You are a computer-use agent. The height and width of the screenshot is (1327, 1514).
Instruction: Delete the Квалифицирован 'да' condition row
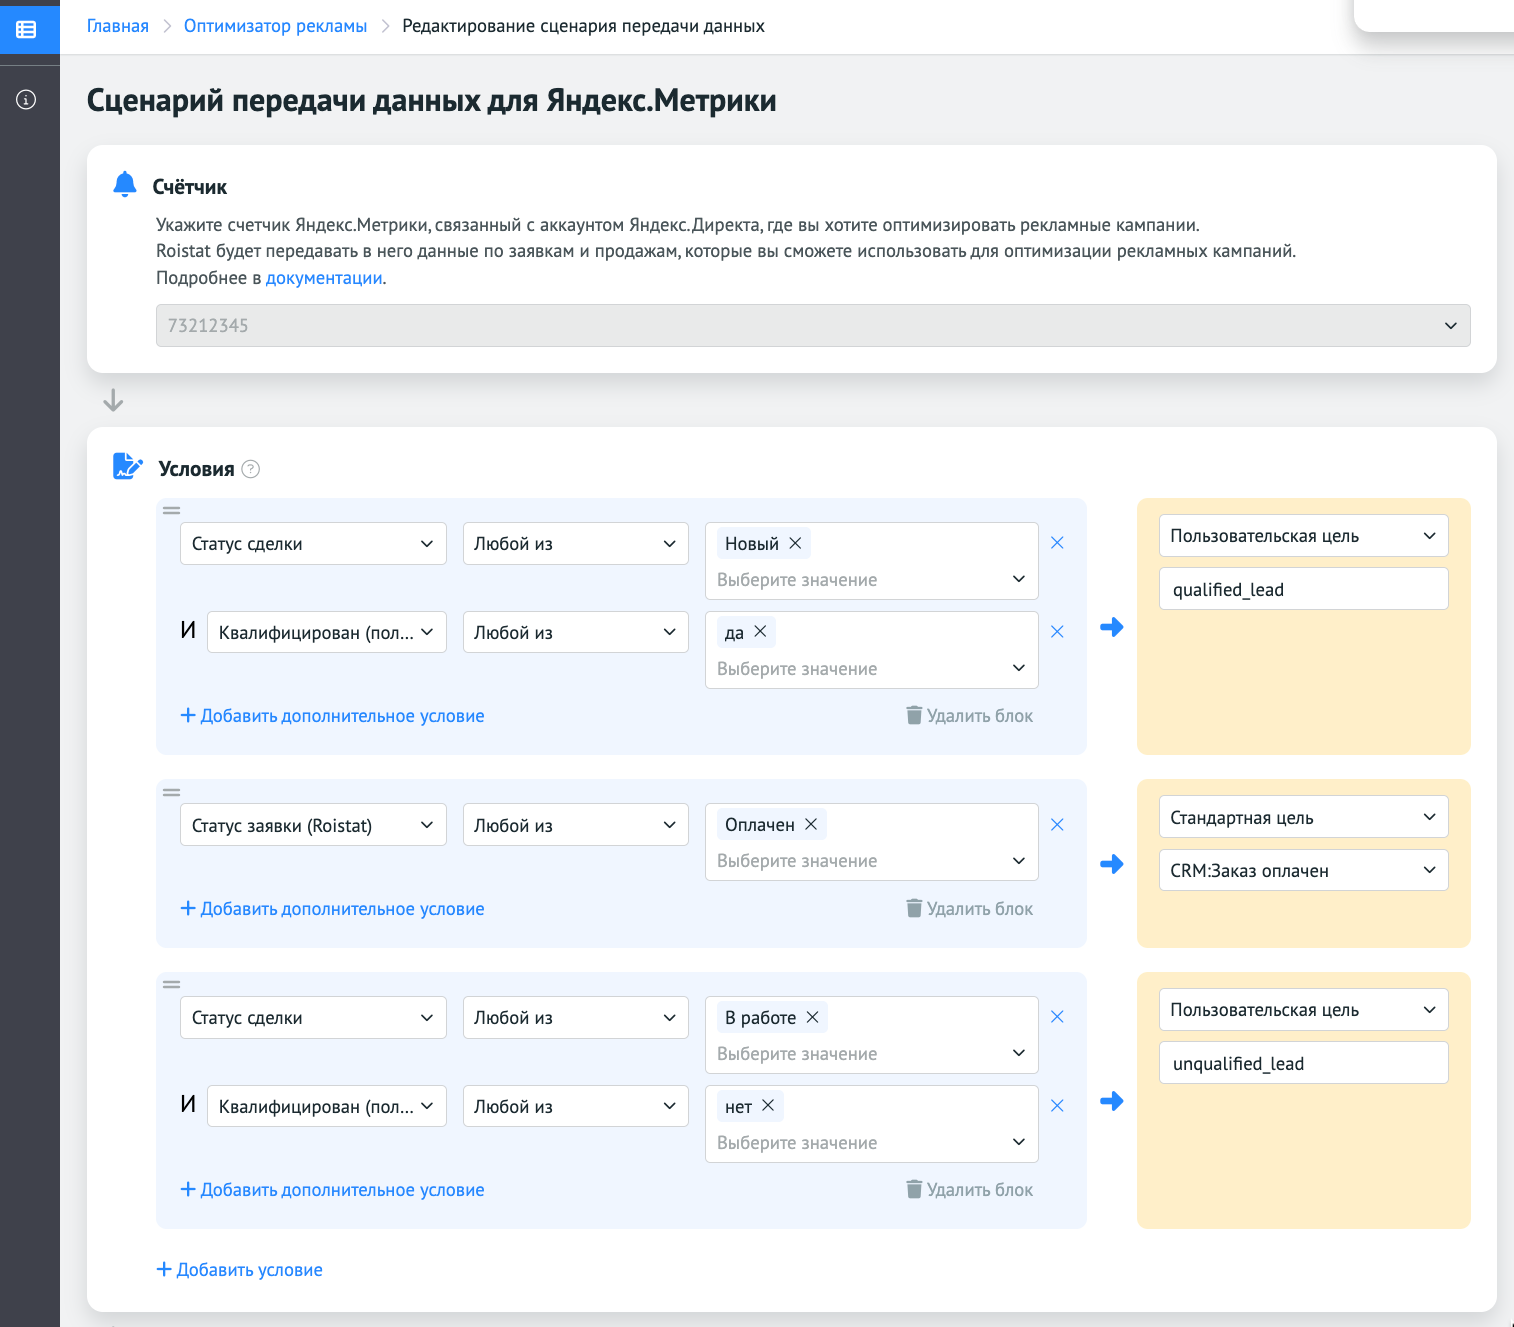coord(1057,632)
